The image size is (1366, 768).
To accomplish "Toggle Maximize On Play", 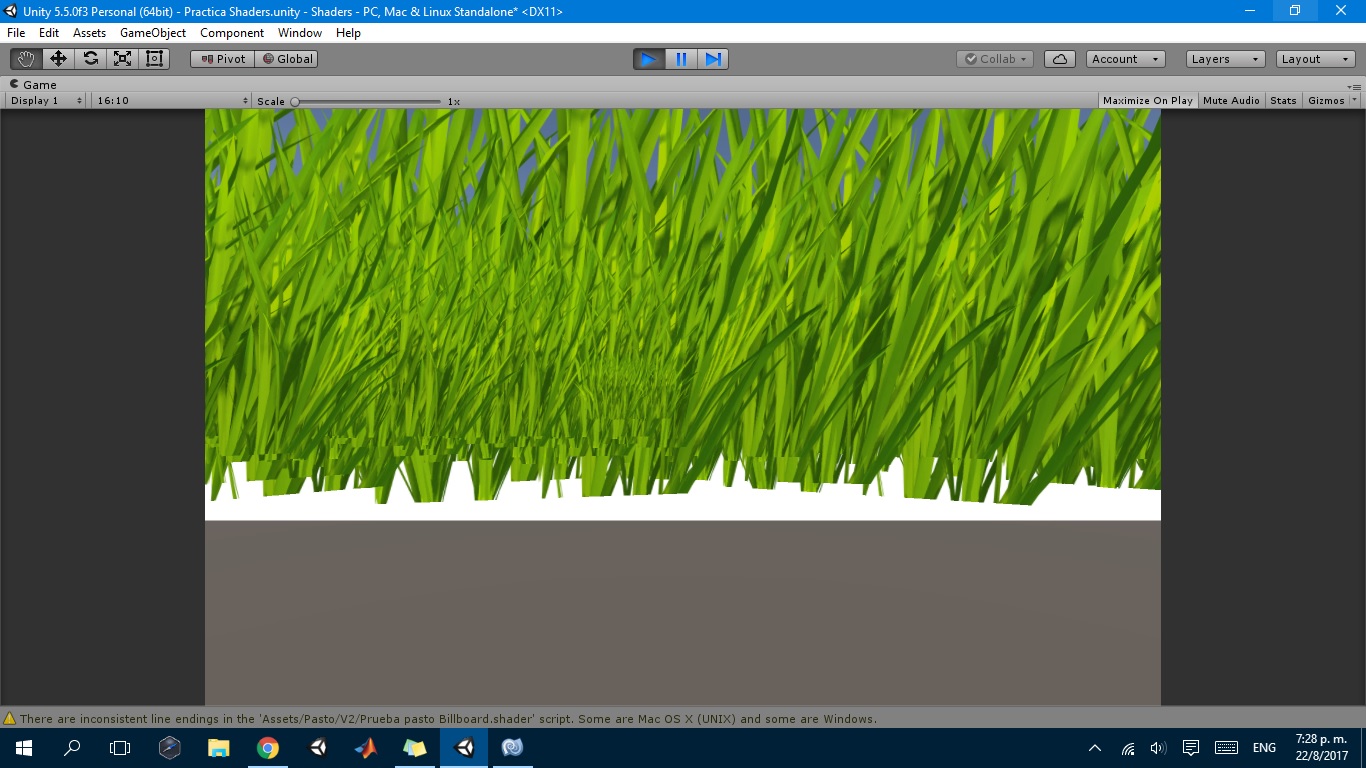I will (x=1147, y=101).
